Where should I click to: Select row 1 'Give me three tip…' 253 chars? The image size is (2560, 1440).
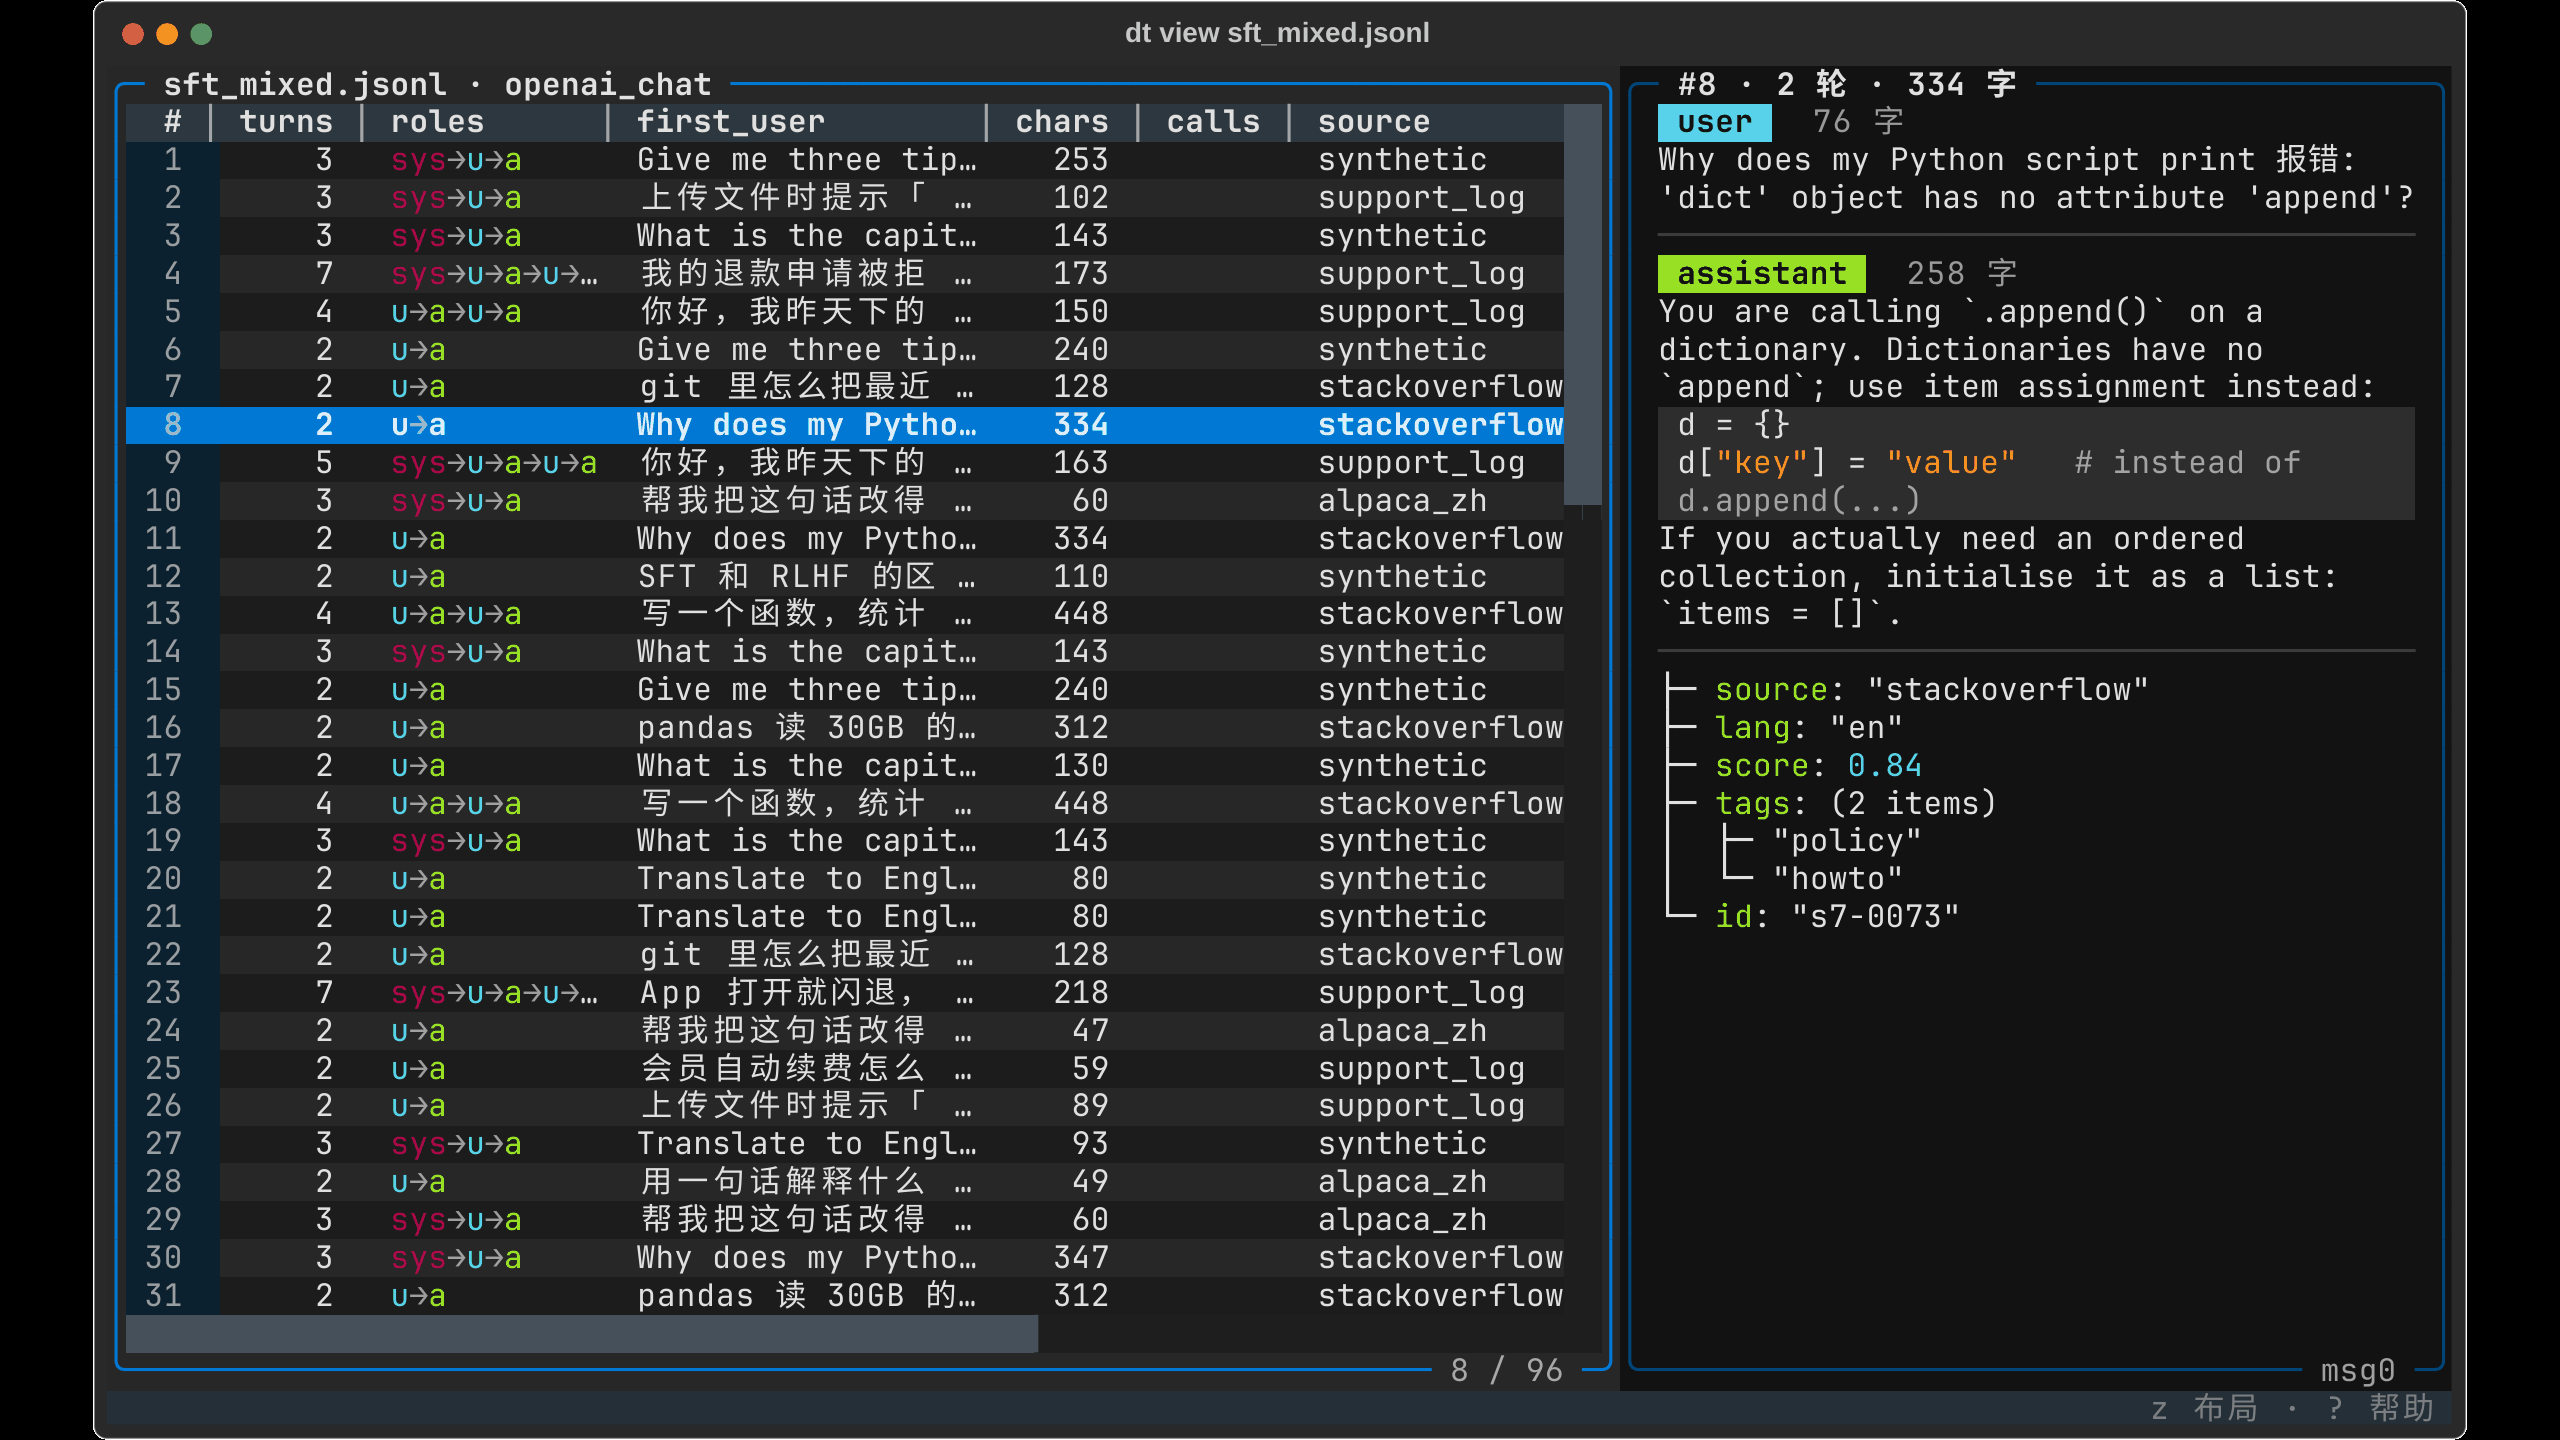[845, 160]
